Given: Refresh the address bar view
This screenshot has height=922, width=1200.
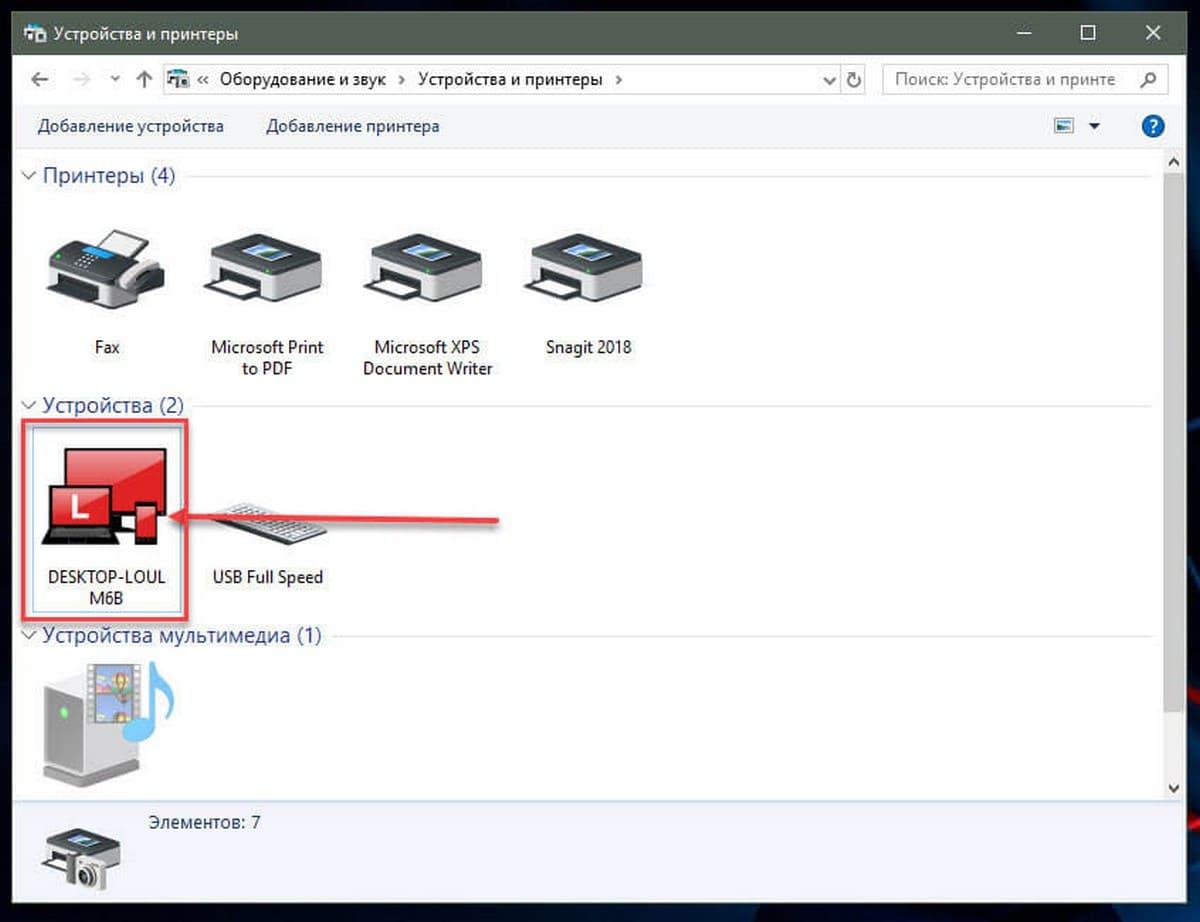Looking at the screenshot, I should click(853, 79).
